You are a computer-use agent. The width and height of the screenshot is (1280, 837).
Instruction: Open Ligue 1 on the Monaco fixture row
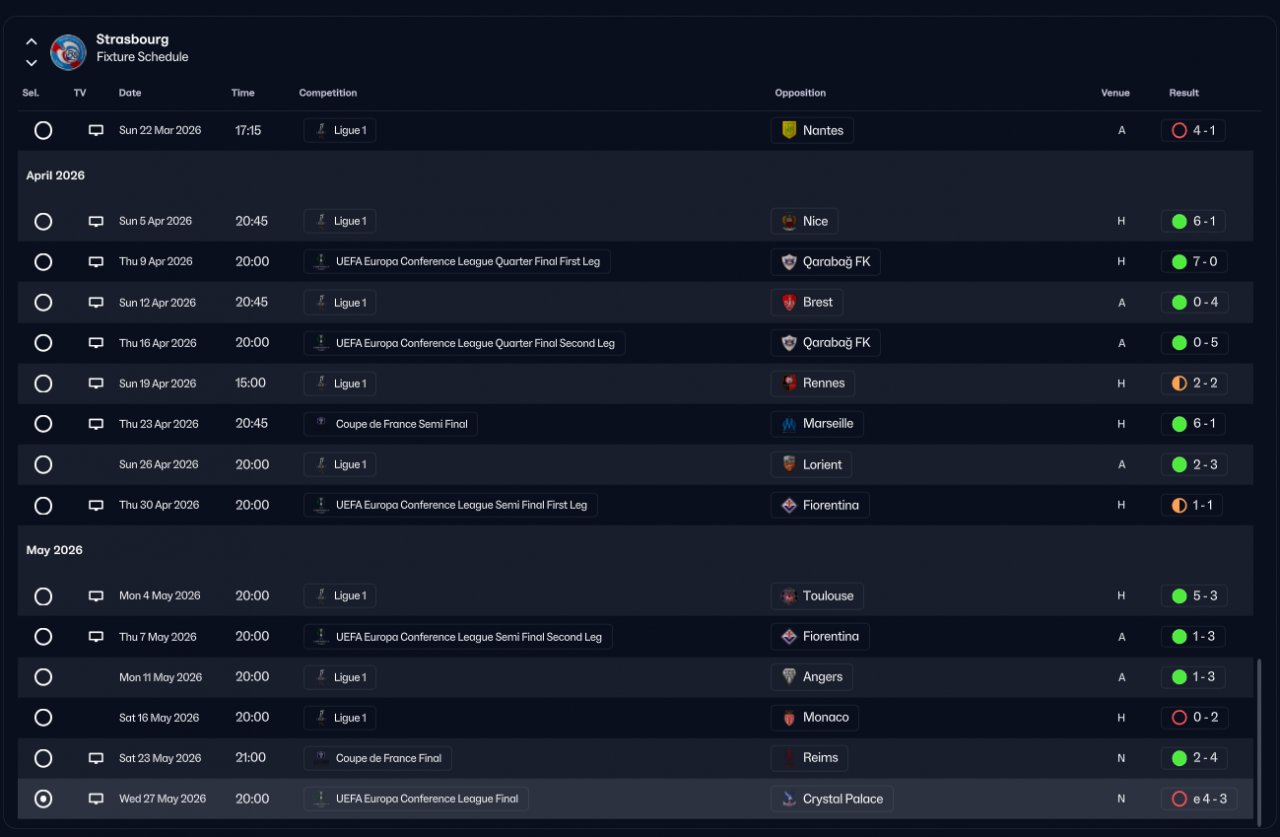[340, 717]
